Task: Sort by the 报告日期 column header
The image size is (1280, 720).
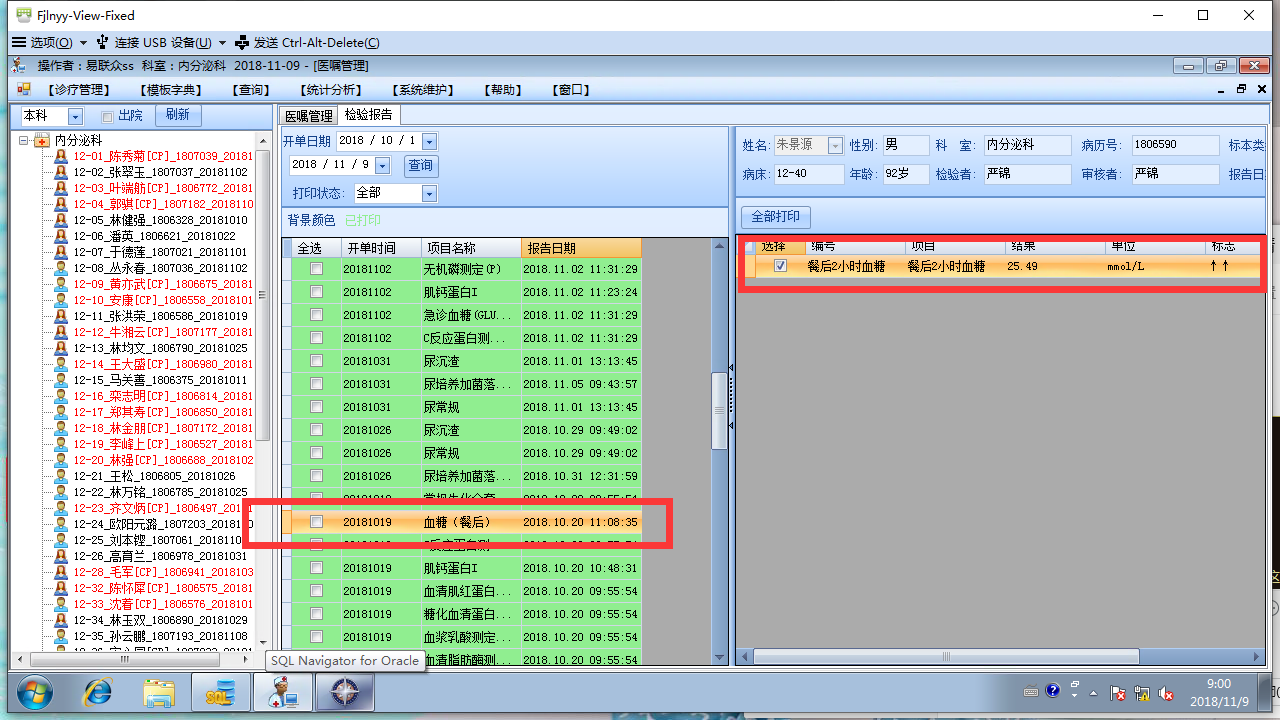Action: pyautogui.click(x=581, y=248)
